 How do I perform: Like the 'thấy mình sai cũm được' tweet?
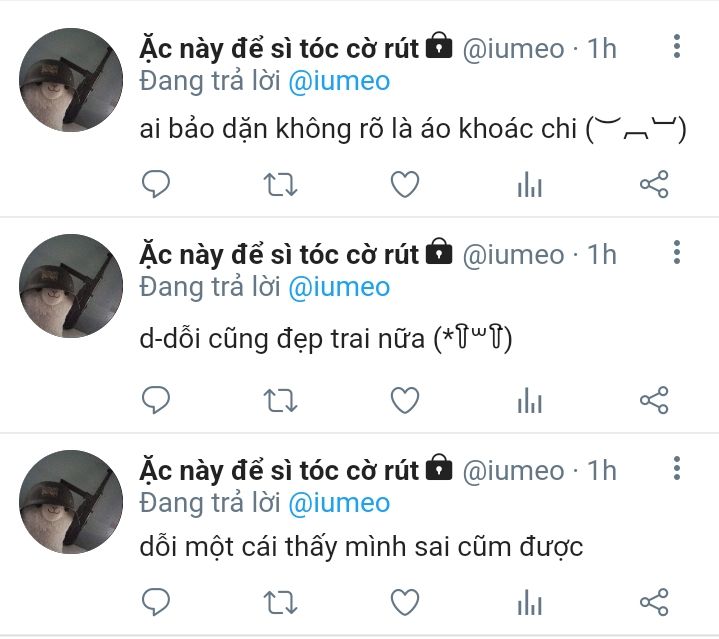(405, 602)
